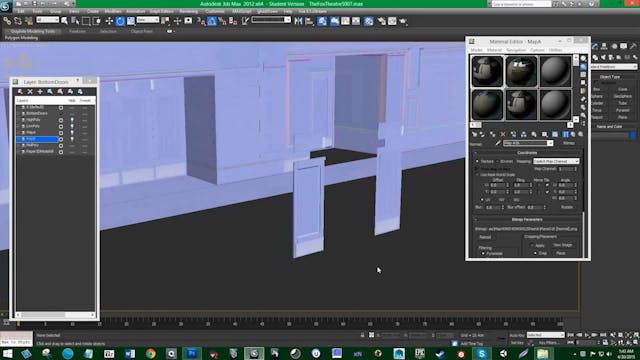Switch to Freeform ribbon tab
This screenshot has height=360, width=640.
click(x=77, y=31)
